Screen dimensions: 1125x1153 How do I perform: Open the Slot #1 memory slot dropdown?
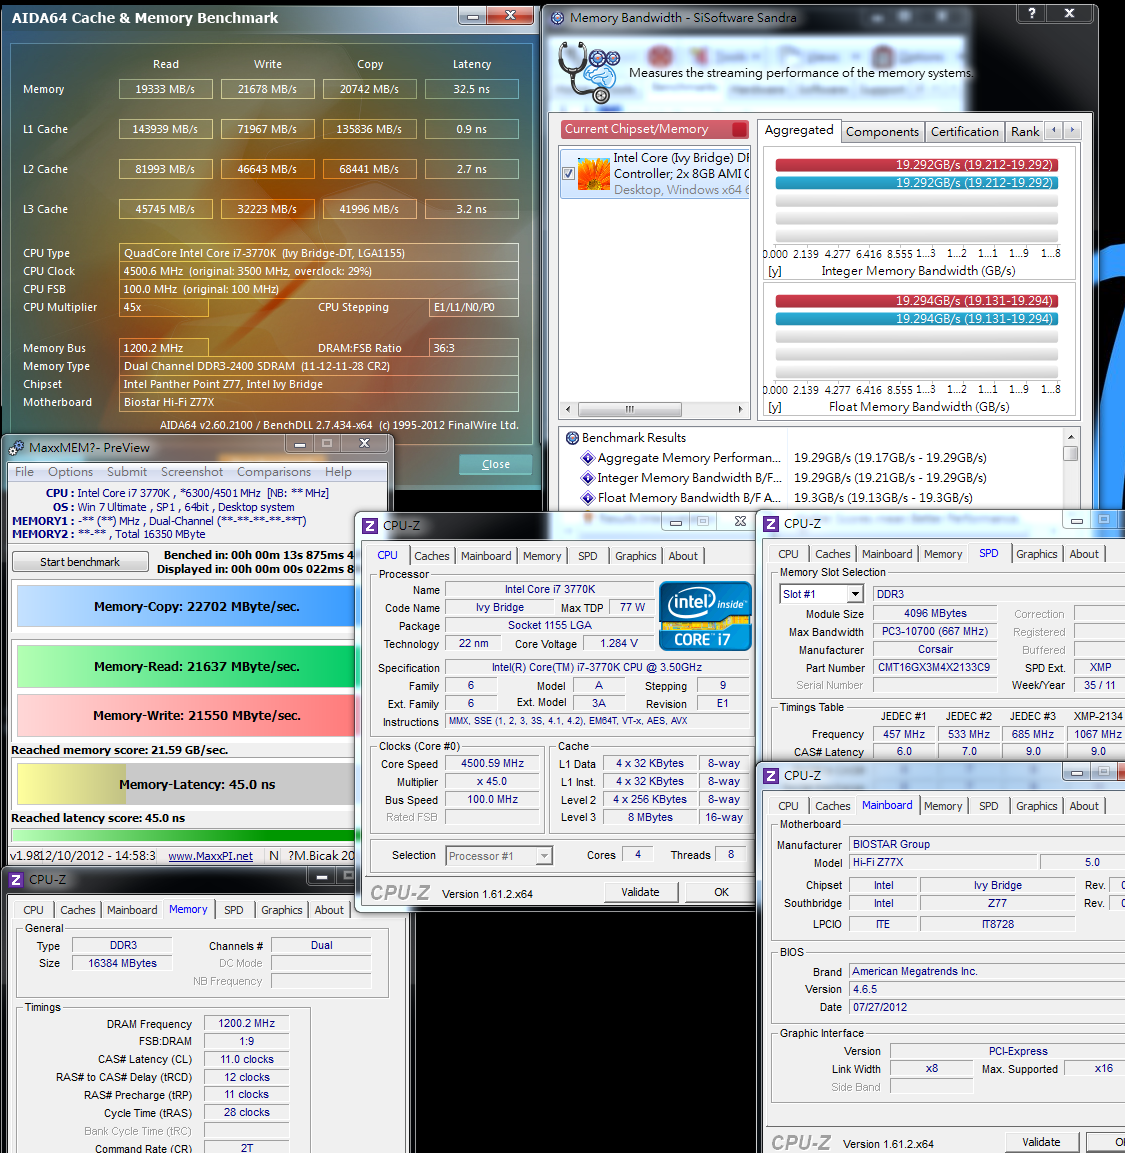pyautogui.click(x=854, y=594)
